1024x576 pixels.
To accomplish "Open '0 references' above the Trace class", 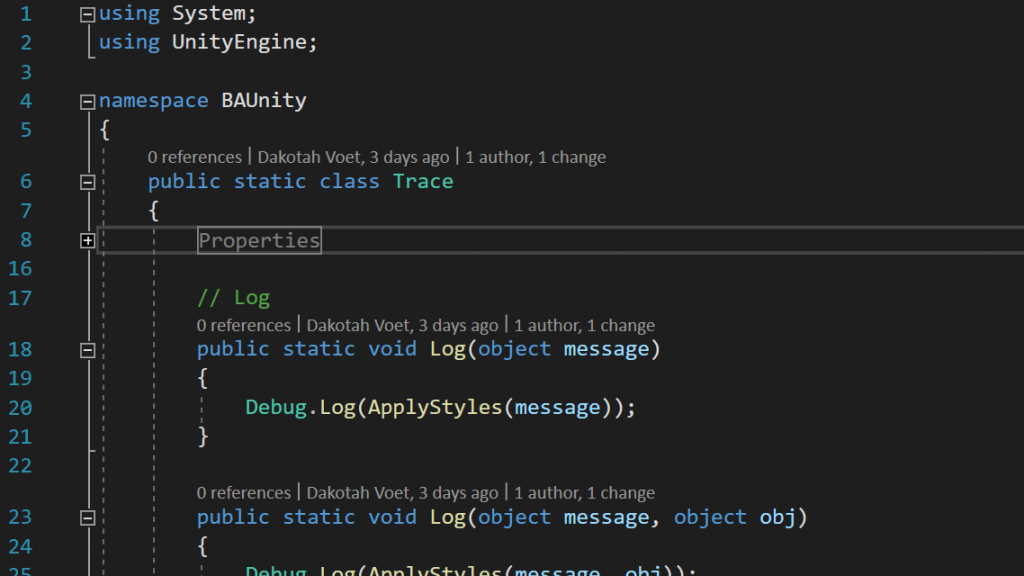I will pyautogui.click(x=194, y=157).
